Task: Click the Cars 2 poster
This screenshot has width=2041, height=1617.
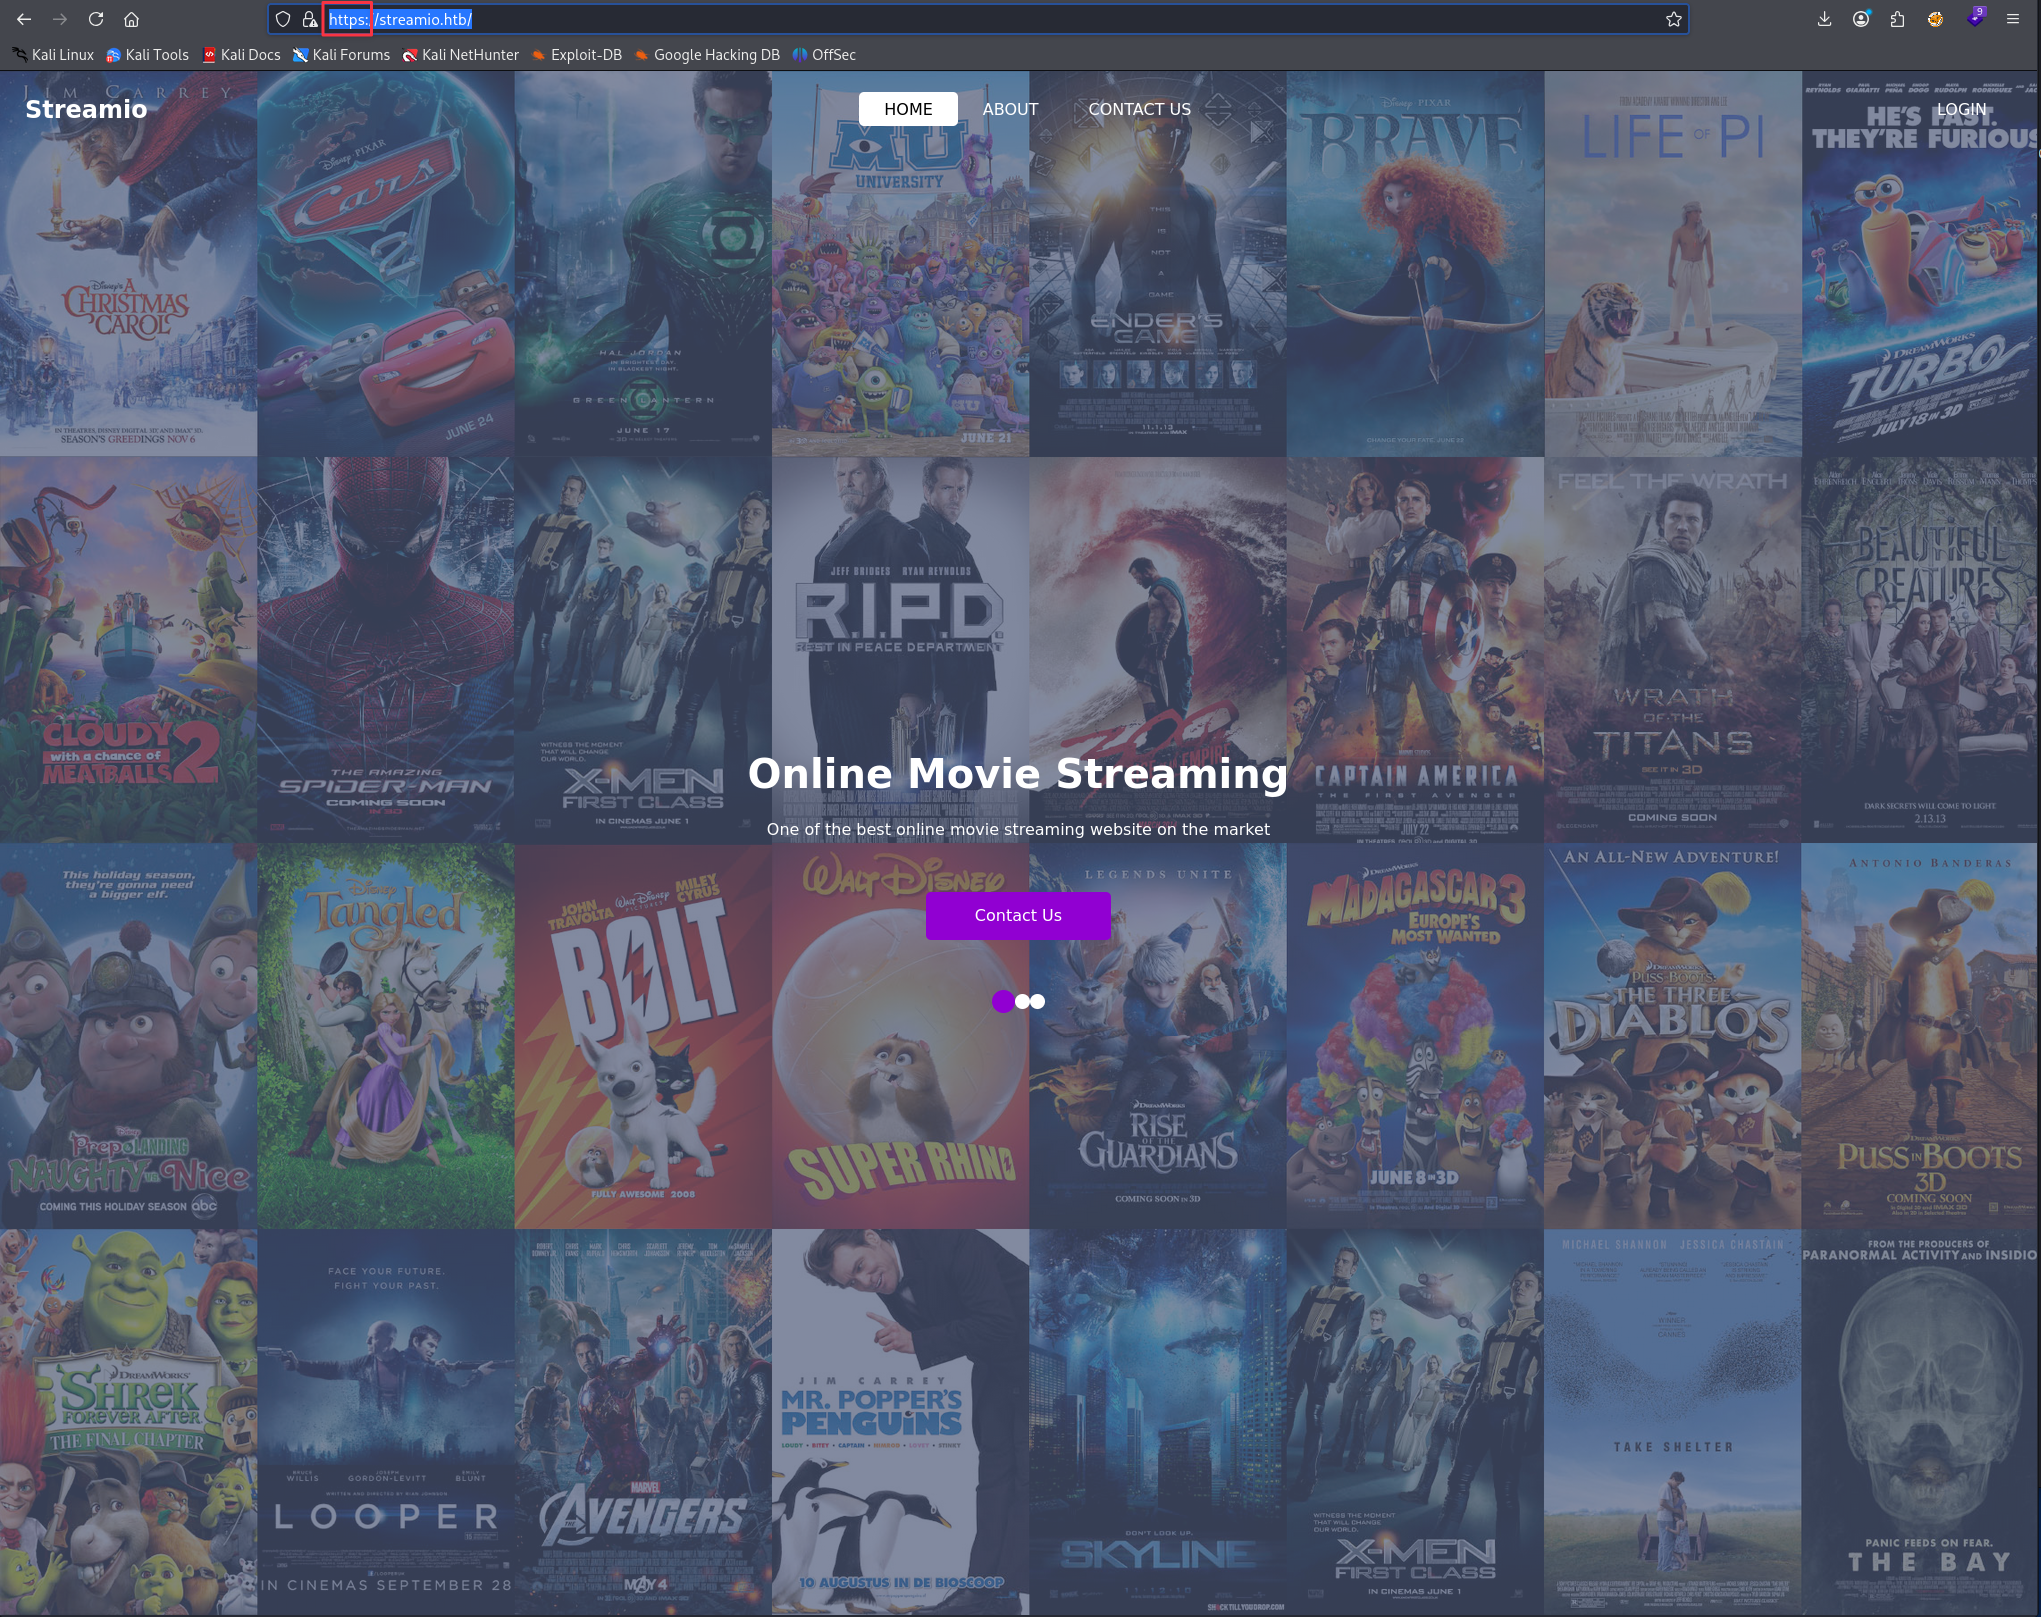Action: tap(386, 264)
